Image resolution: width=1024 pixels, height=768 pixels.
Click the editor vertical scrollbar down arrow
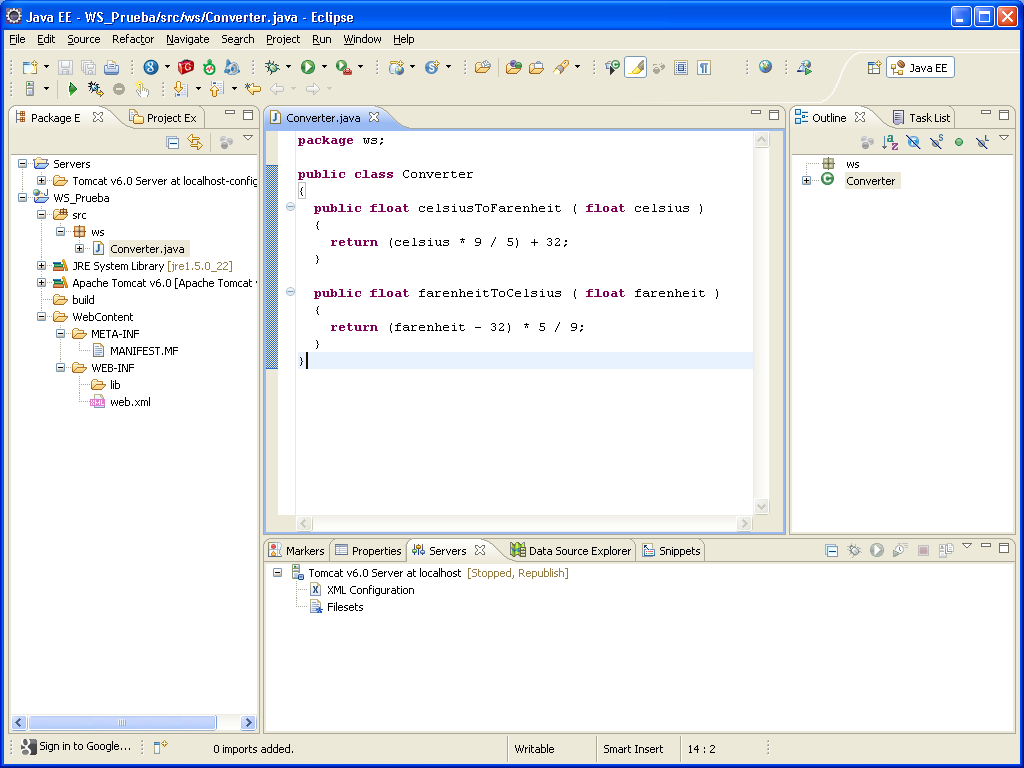point(761,506)
